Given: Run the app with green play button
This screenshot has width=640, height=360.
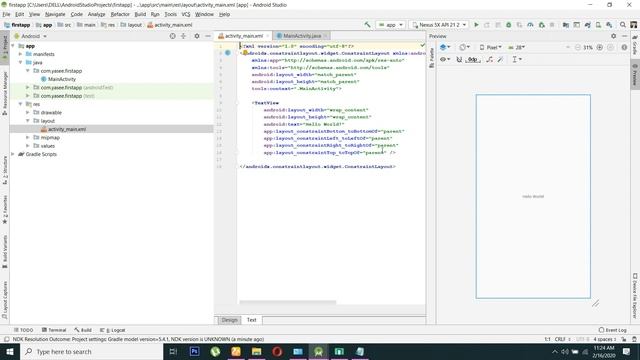Looking at the screenshot, I should pyautogui.click(x=476, y=25).
